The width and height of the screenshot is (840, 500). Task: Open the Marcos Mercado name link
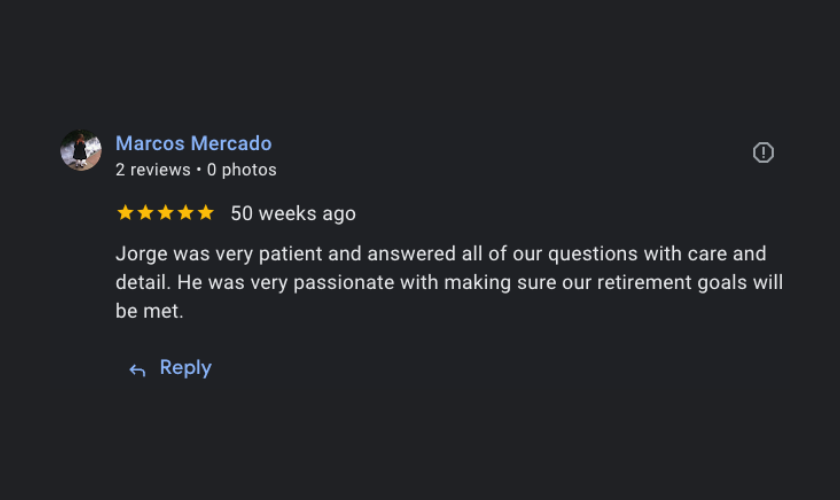pos(193,144)
